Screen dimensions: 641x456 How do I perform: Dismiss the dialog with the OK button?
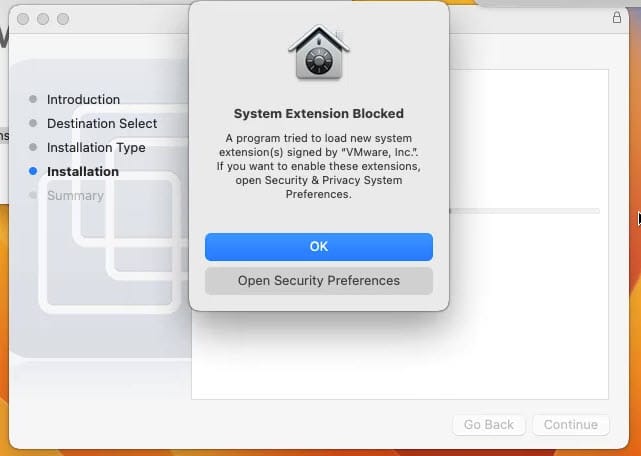[319, 247]
